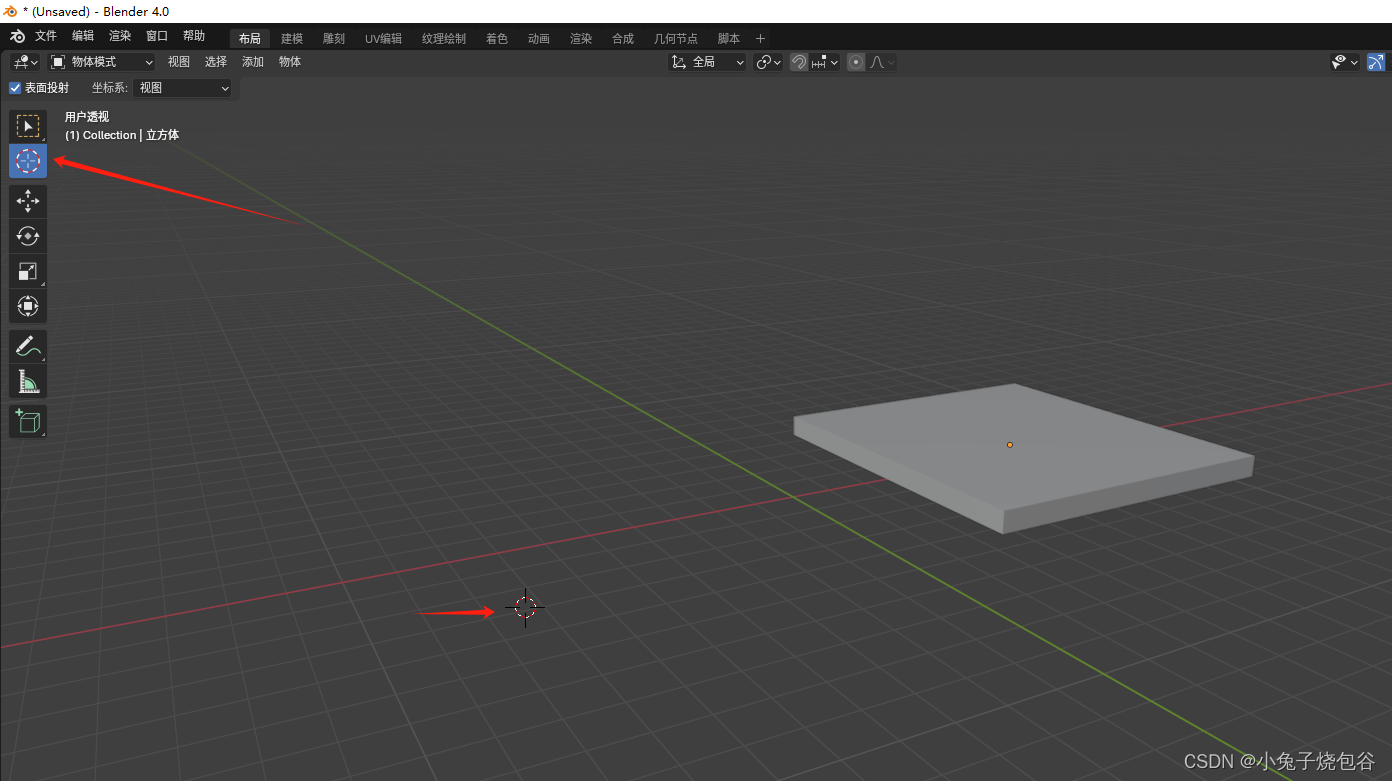Open the viewport 物体 menu
1392x781 pixels.
click(290, 62)
